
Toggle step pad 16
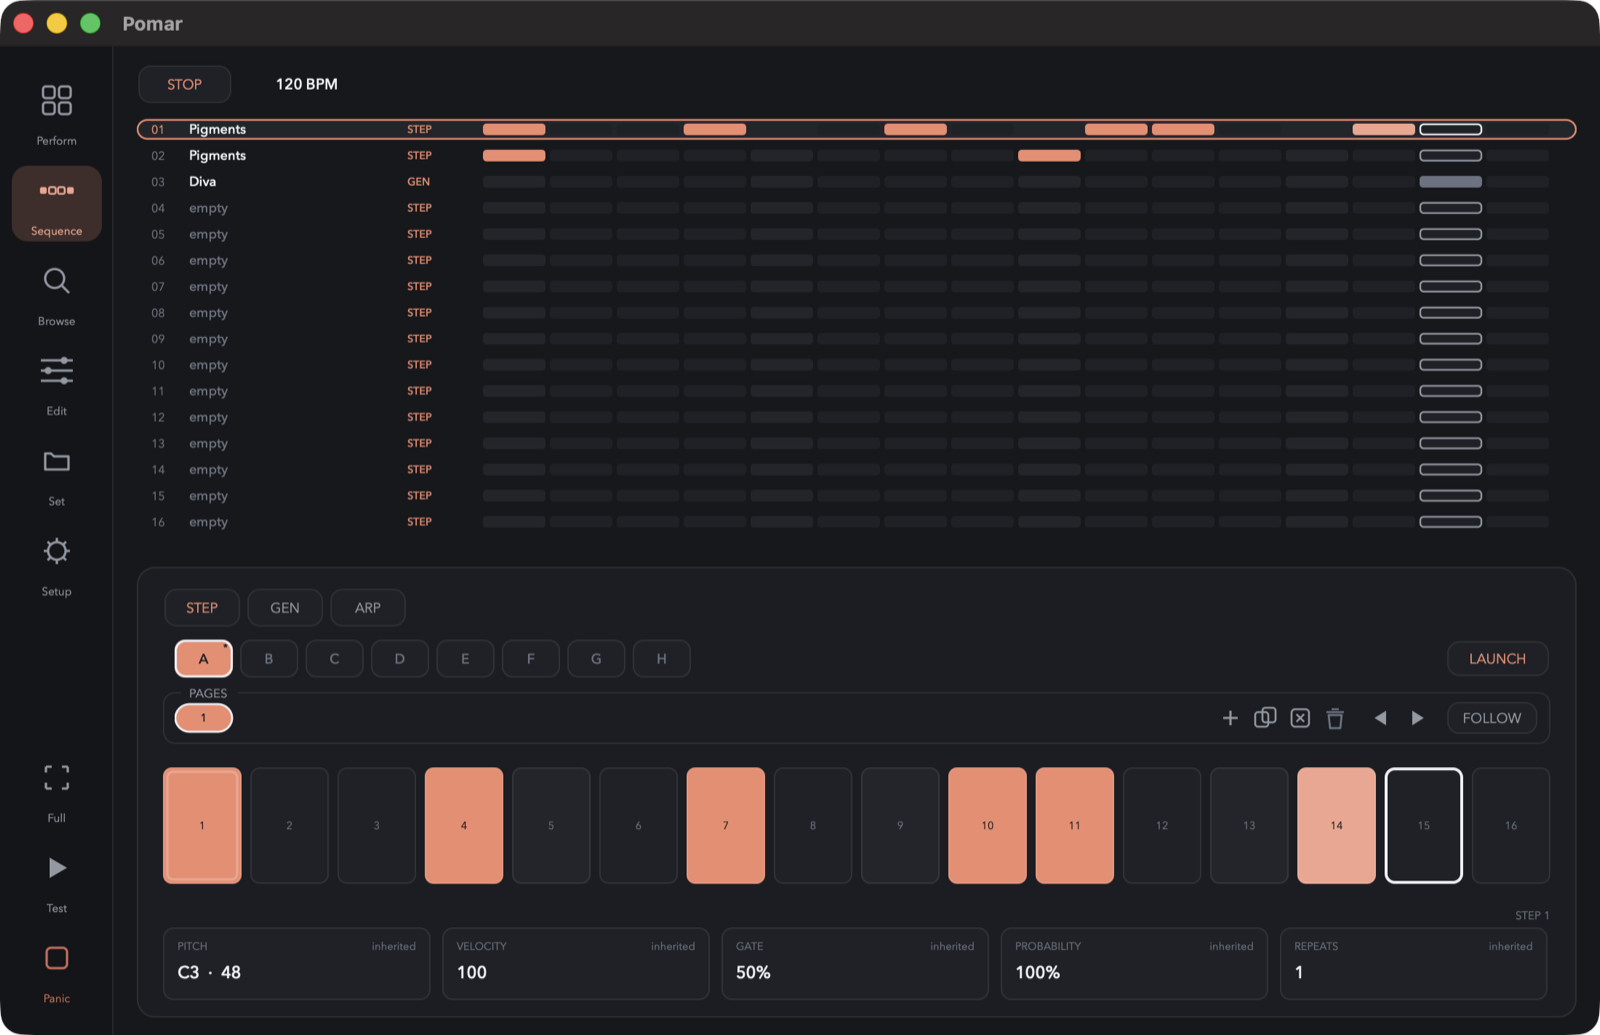[1511, 826]
